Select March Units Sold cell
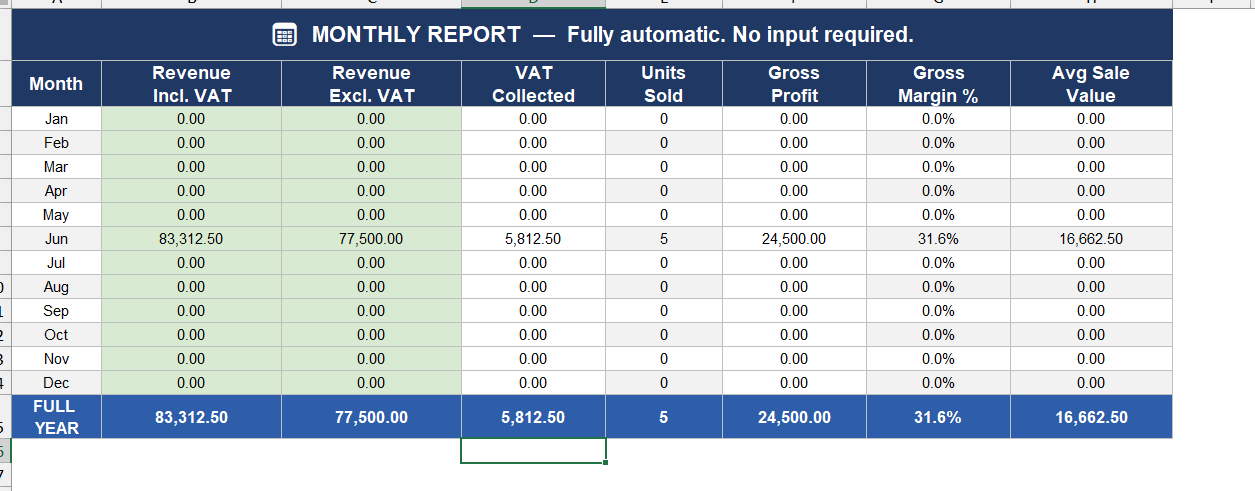The image size is (1255, 491). pos(663,167)
